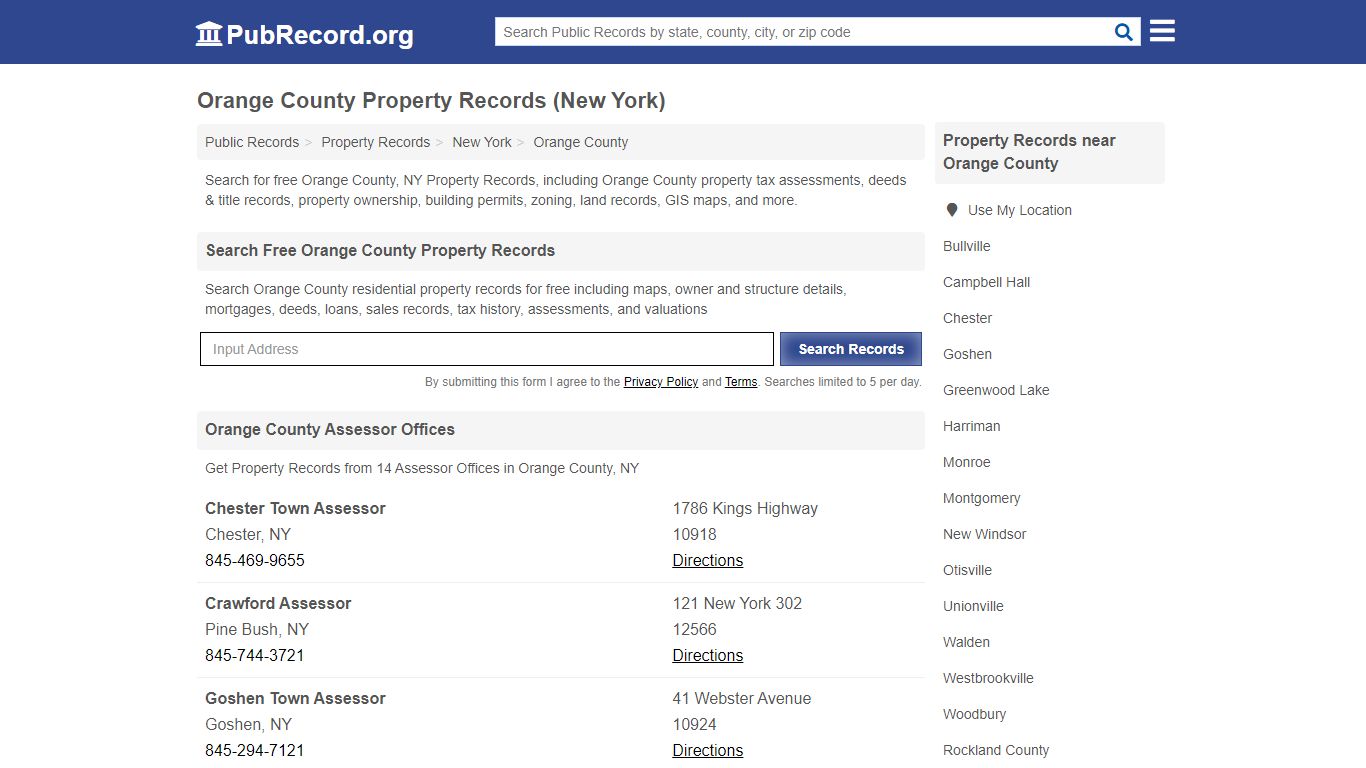Select Montgomery nearby location

tap(982, 498)
